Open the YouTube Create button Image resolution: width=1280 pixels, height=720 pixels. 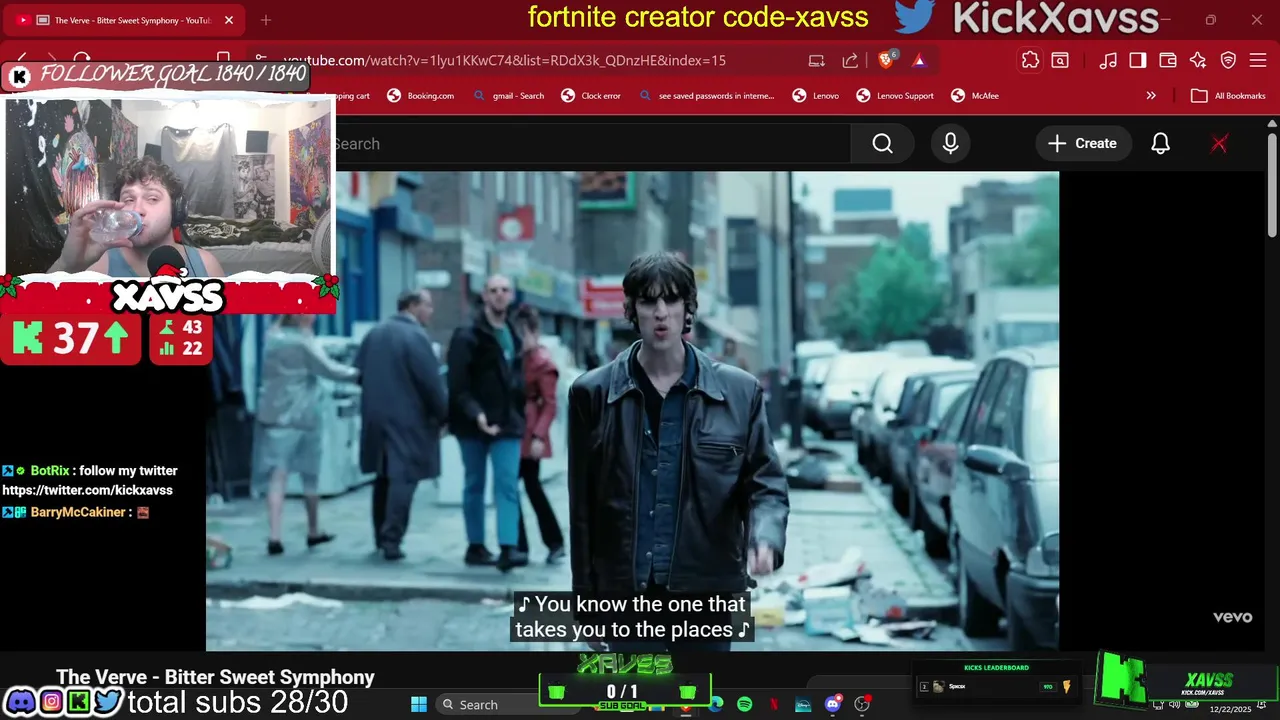point(1083,144)
